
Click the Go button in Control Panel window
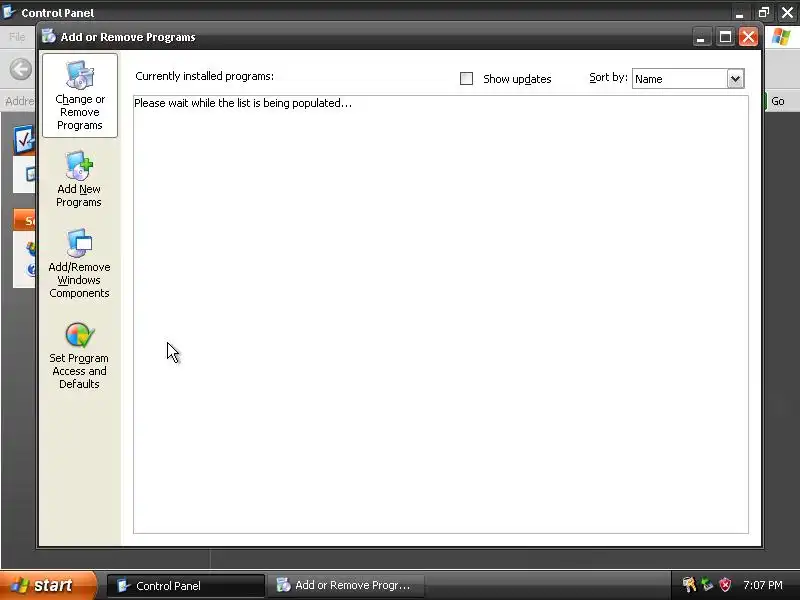[x=778, y=101]
